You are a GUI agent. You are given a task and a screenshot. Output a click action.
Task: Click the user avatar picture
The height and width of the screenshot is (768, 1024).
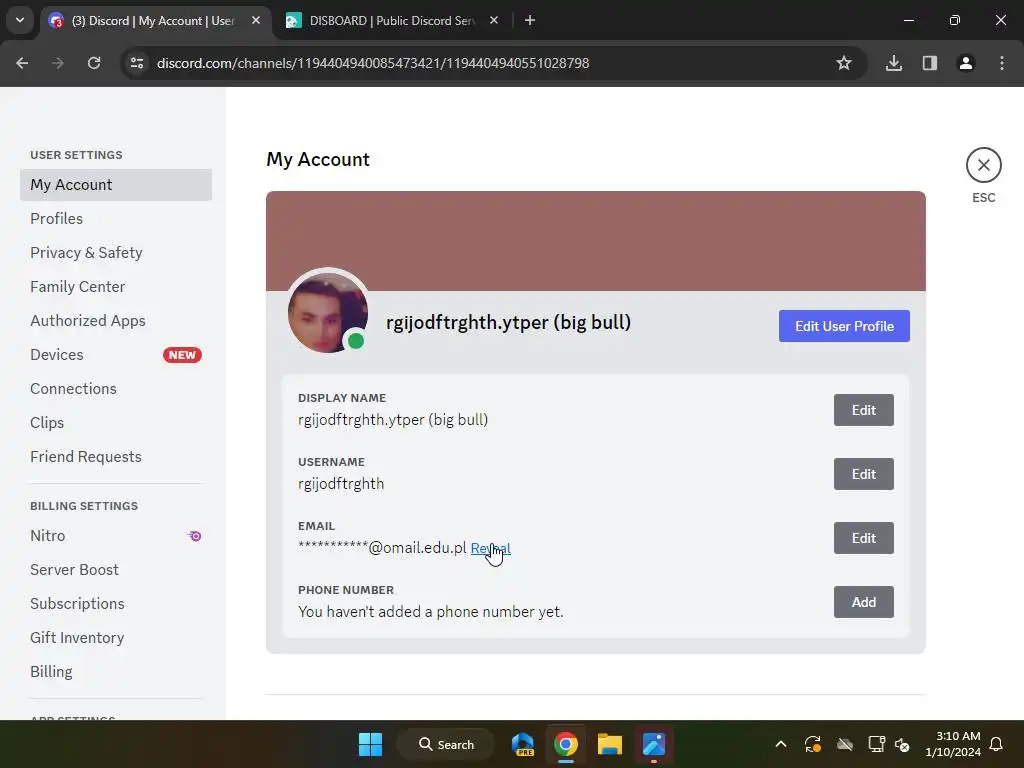328,312
